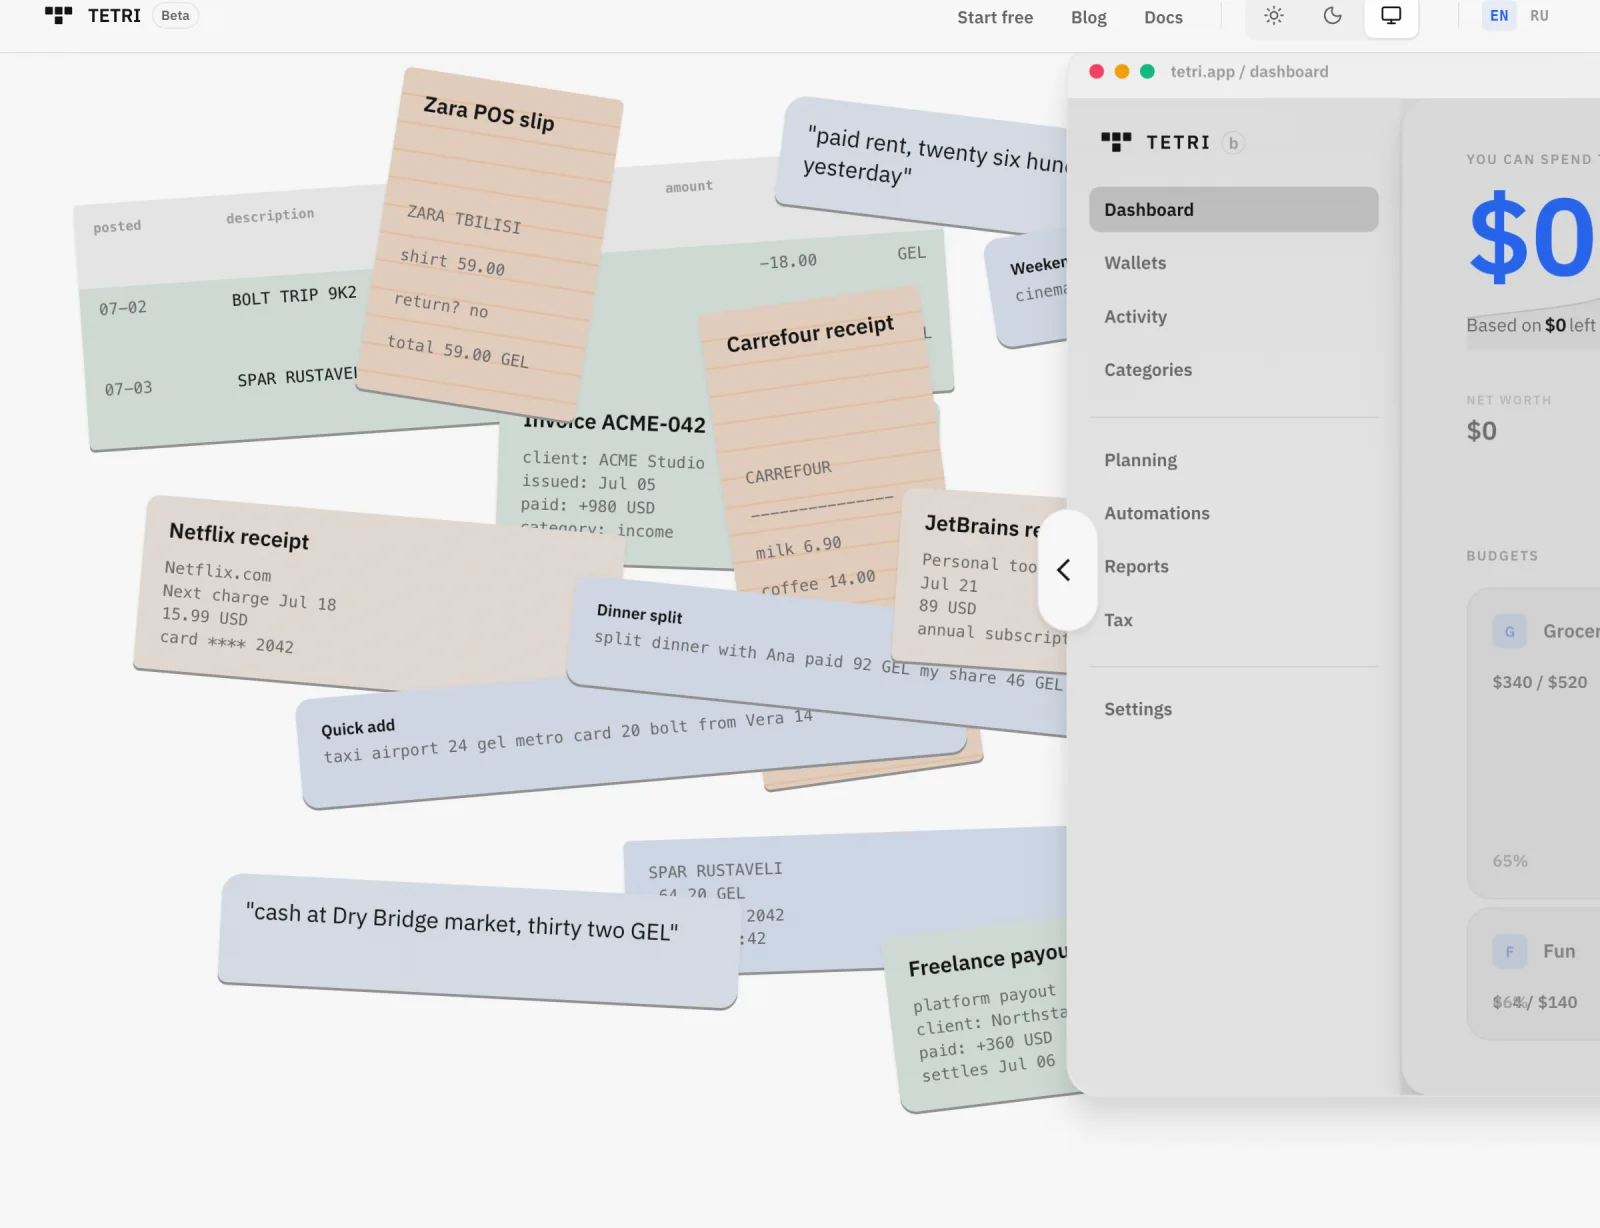The width and height of the screenshot is (1600, 1228).
Task: Click the Dry Bridge market cash quote card
Action: (x=478, y=940)
